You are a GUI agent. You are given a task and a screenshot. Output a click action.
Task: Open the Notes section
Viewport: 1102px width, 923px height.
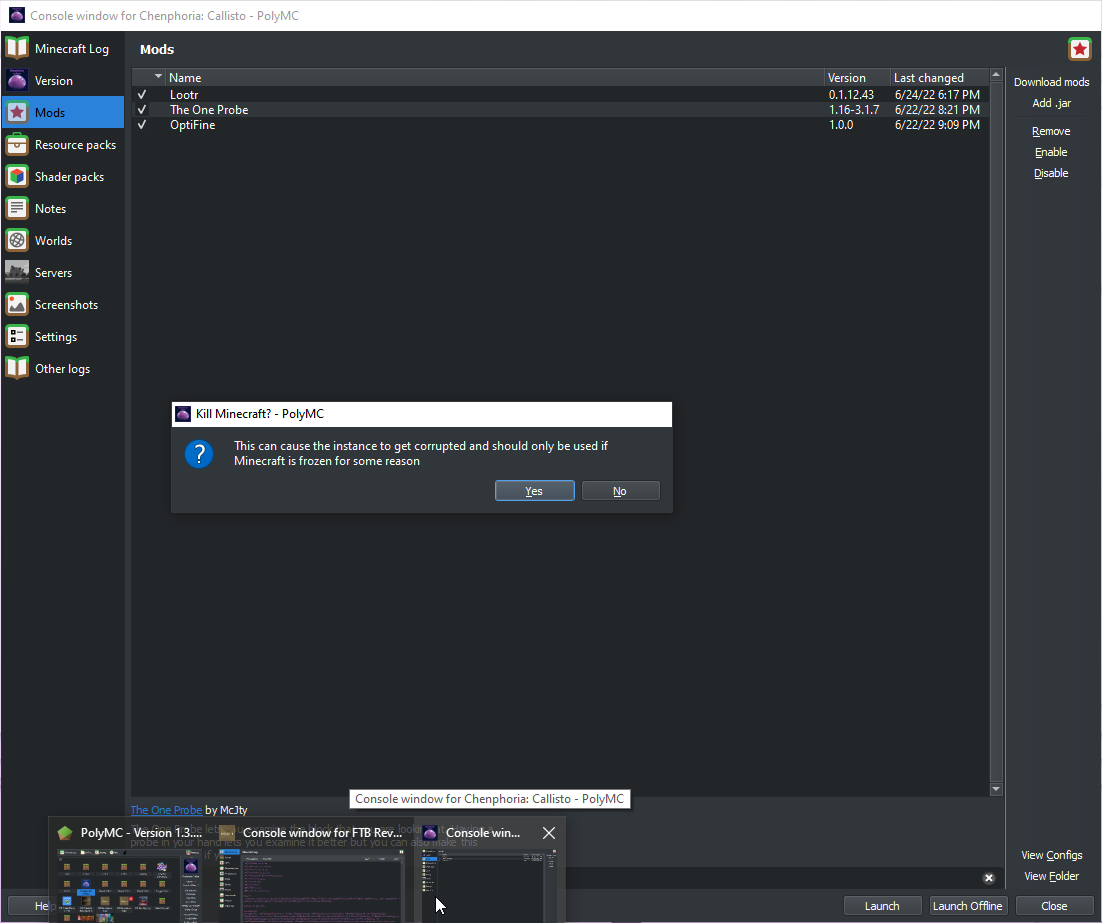[x=50, y=208]
